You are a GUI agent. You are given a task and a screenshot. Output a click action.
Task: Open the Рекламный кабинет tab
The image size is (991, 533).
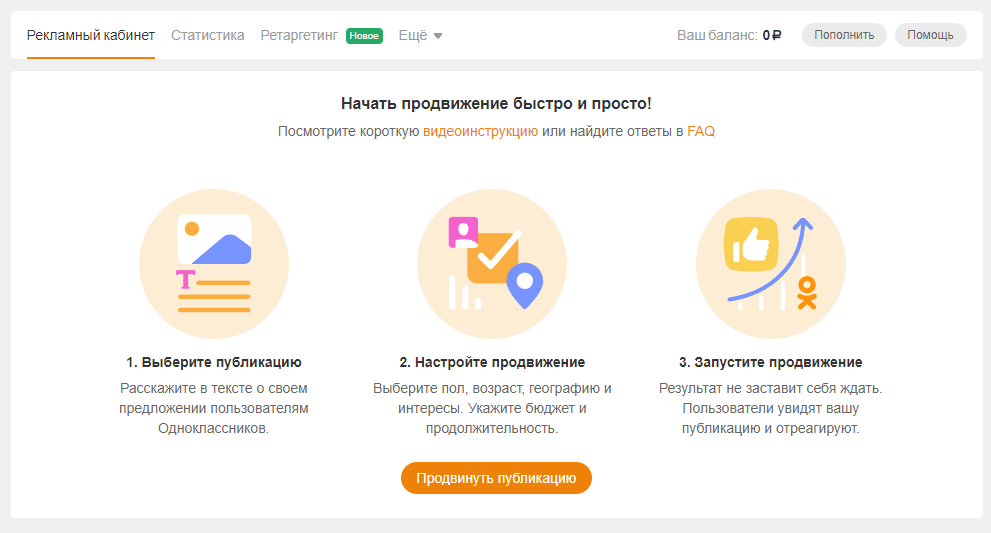[90, 35]
